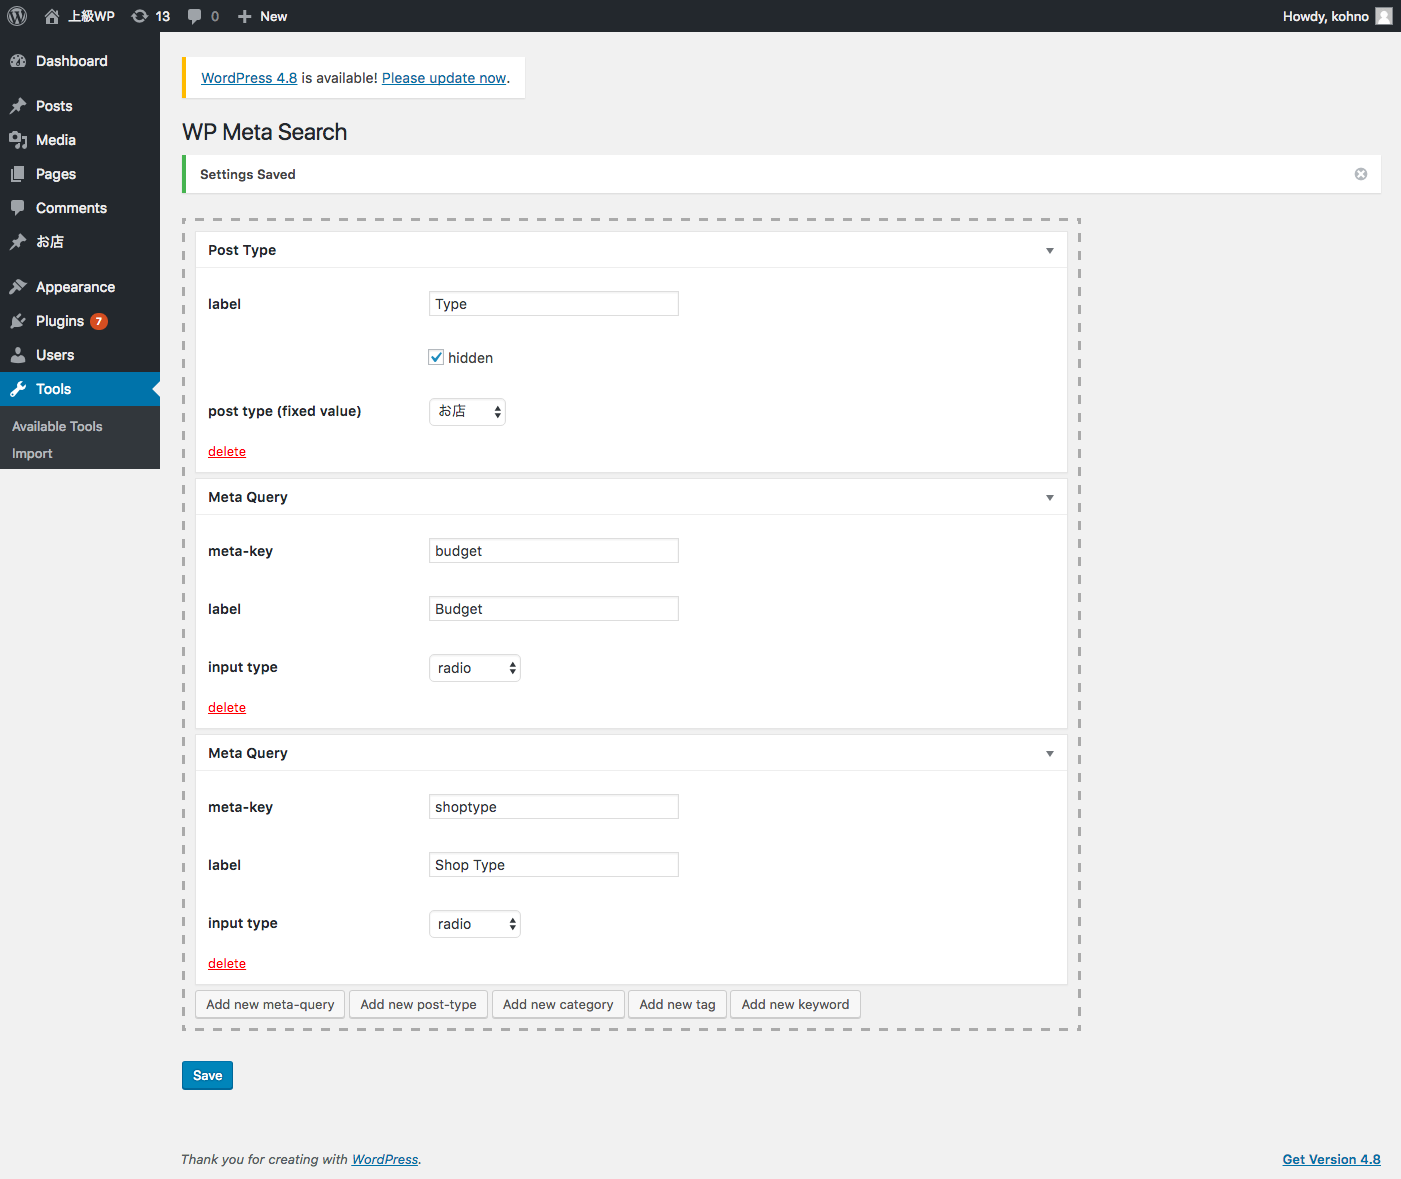Open the post type お店 dropdown
This screenshot has height=1179, width=1401.
(467, 411)
